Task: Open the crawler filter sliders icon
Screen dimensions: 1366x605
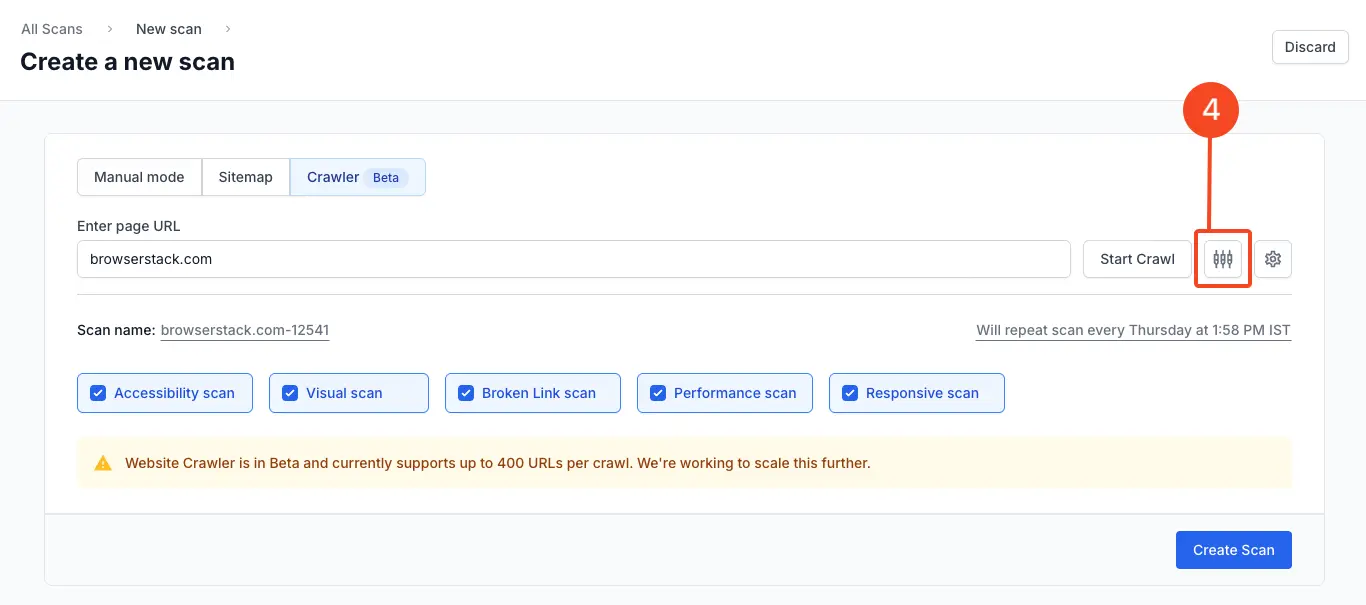Action: point(1222,259)
